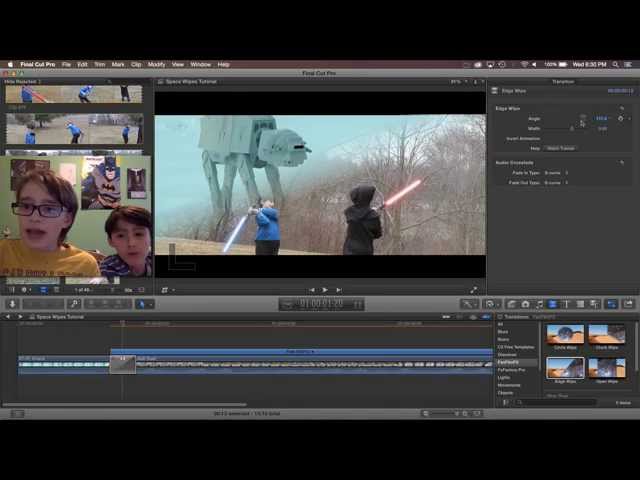Go back in timeline history arrow
Image resolution: width=640 pixels, height=480 pixels.
tap(7, 317)
